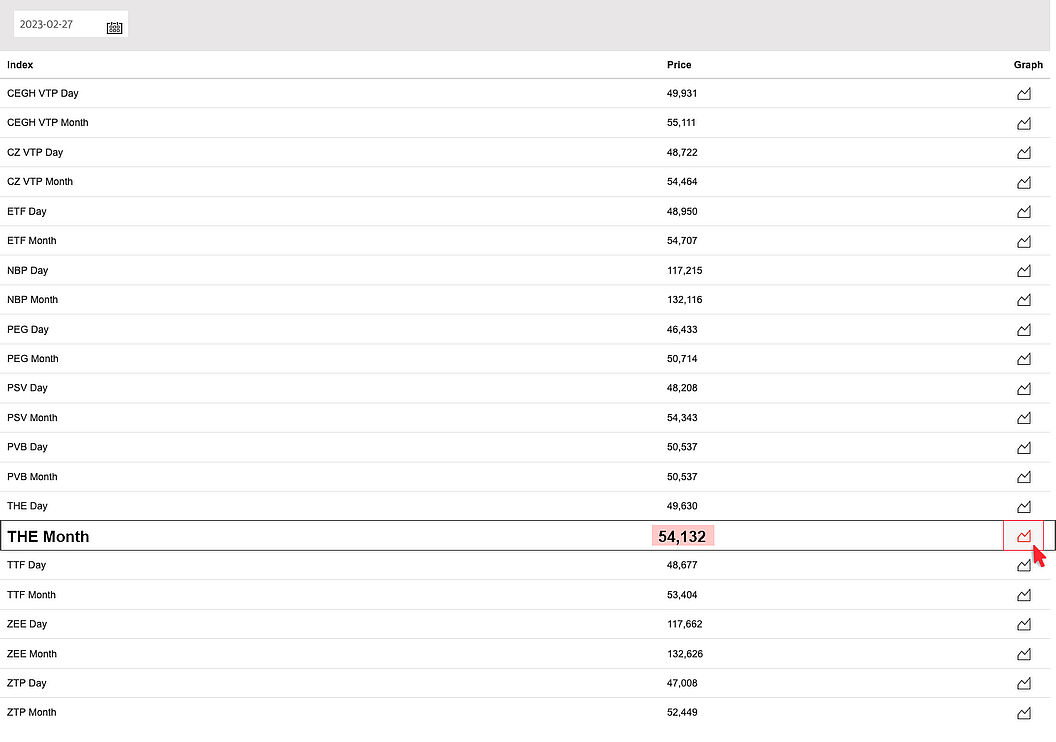Image resolution: width=1056 pixels, height=742 pixels.
Task: Open graph for PVB Day
Action: (1024, 447)
